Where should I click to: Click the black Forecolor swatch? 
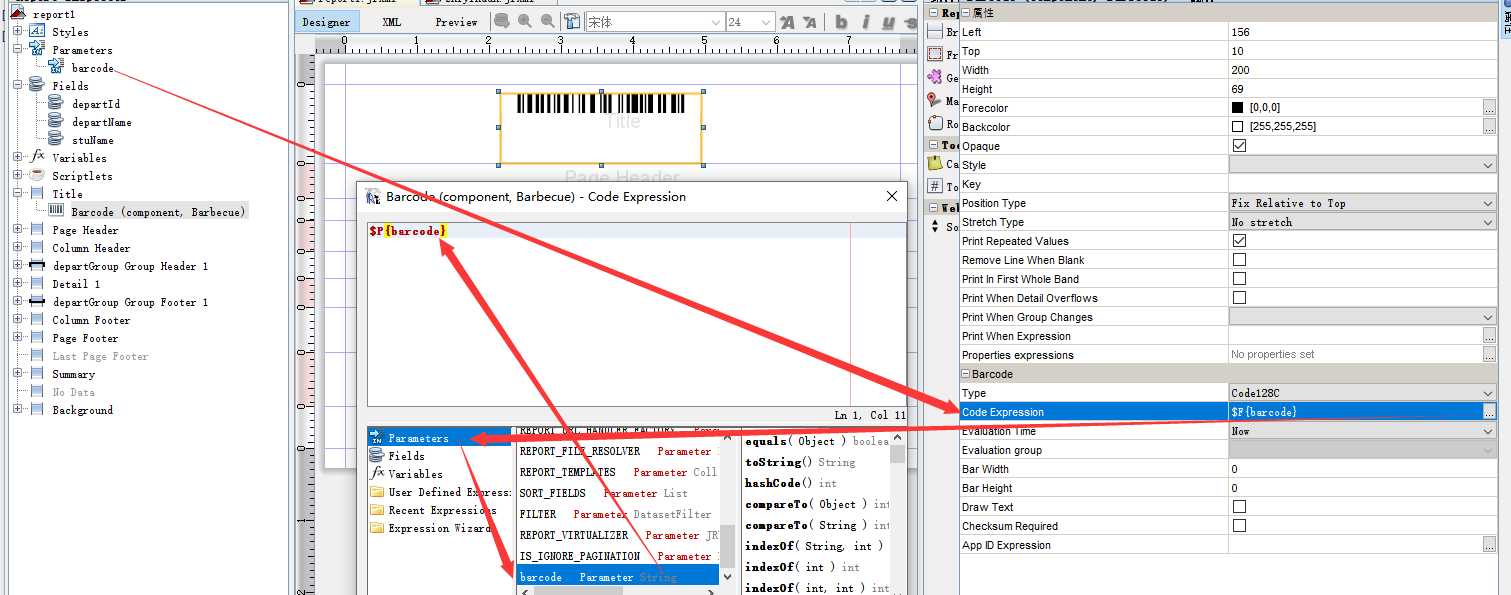tap(1238, 108)
